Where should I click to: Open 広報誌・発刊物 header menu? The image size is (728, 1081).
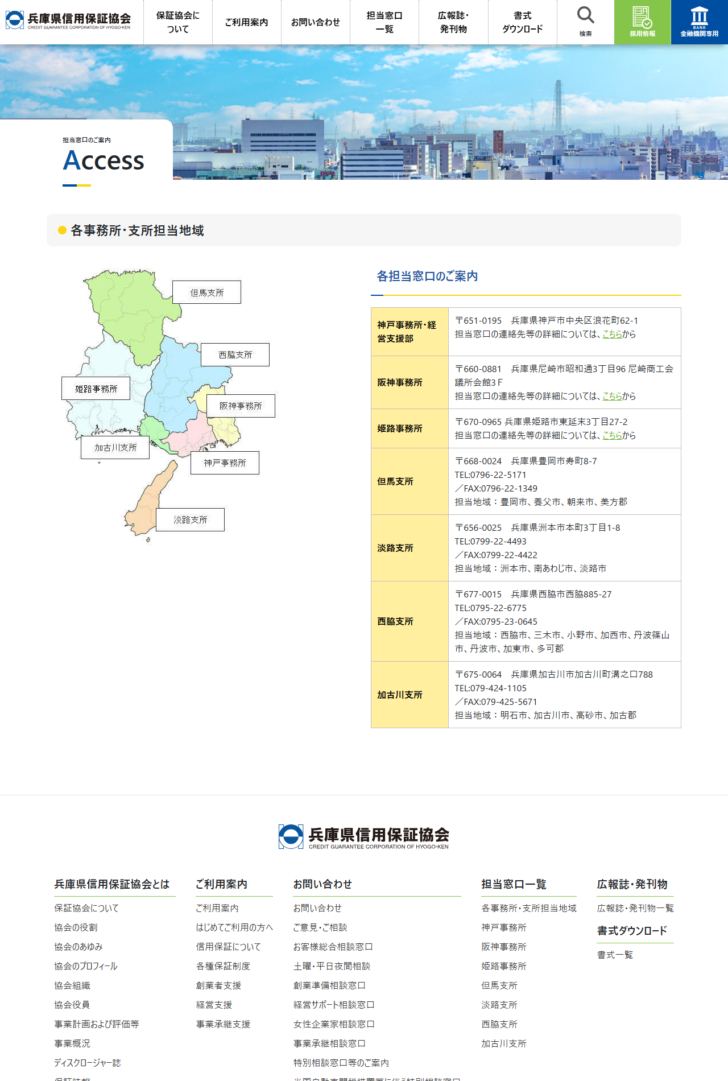coord(453,22)
